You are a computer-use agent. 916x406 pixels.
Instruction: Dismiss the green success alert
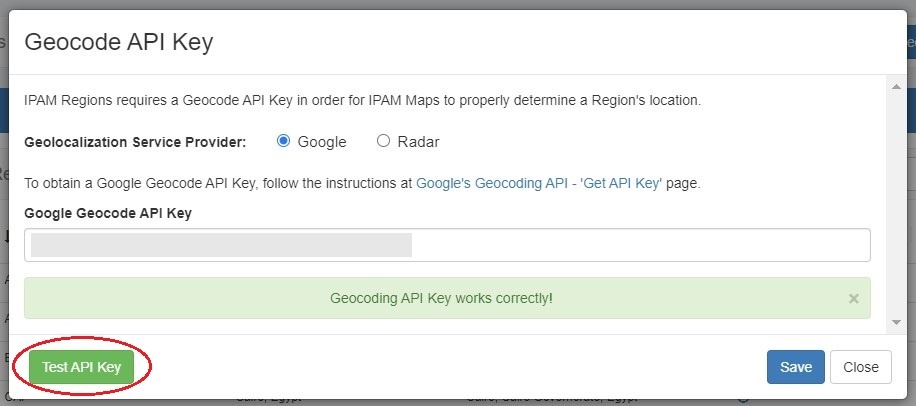(x=853, y=298)
